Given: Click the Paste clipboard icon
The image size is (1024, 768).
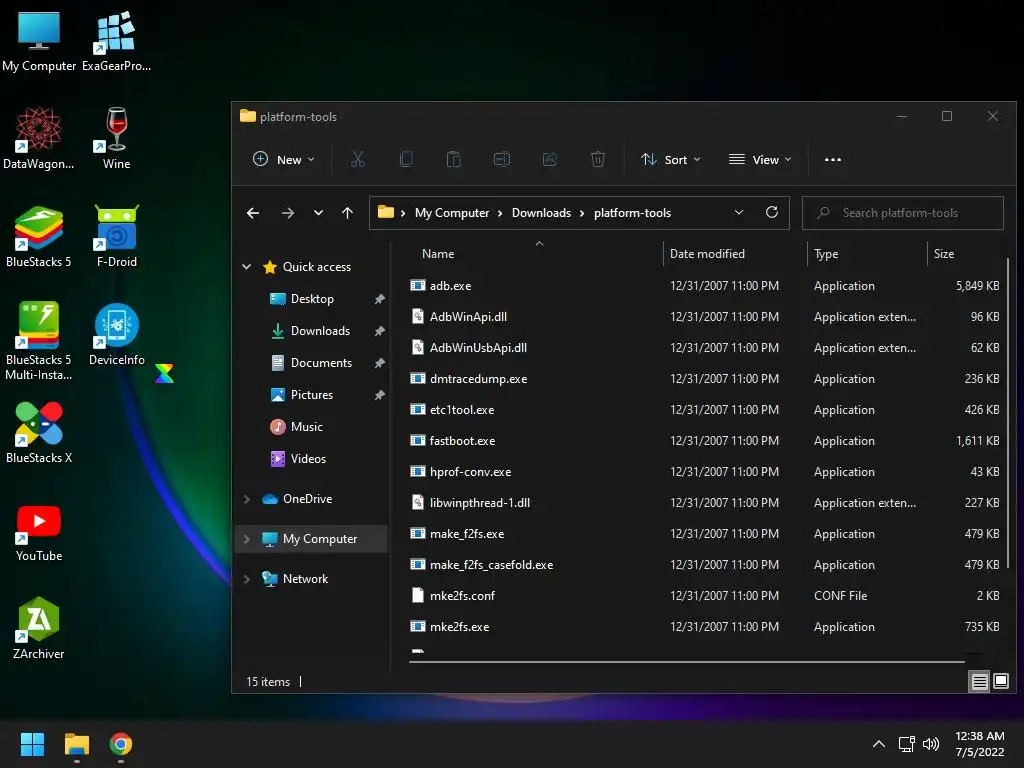Looking at the screenshot, I should pos(453,159).
